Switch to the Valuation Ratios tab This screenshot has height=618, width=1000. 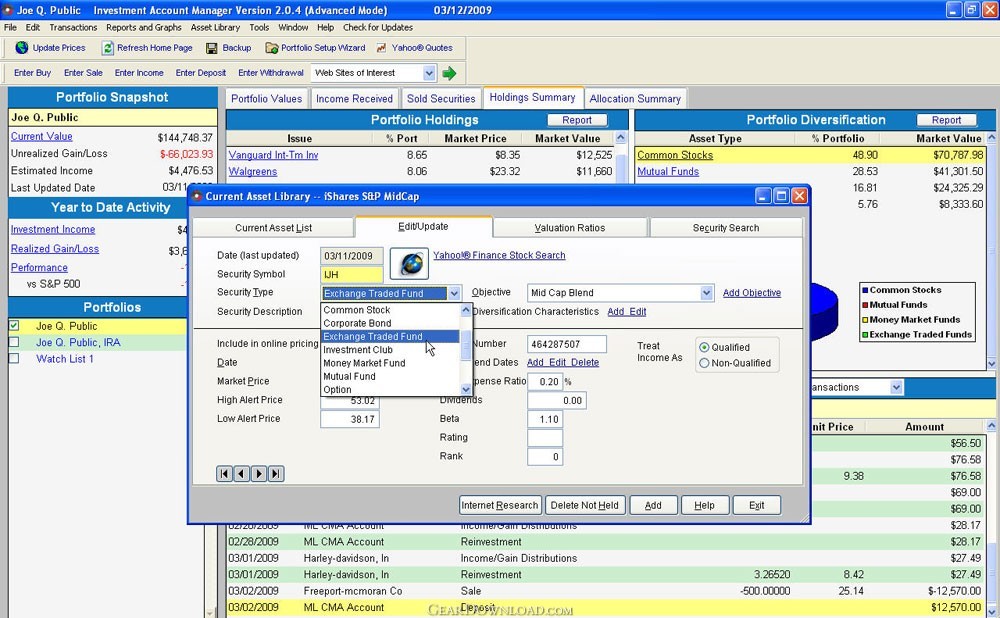pos(570,228)
